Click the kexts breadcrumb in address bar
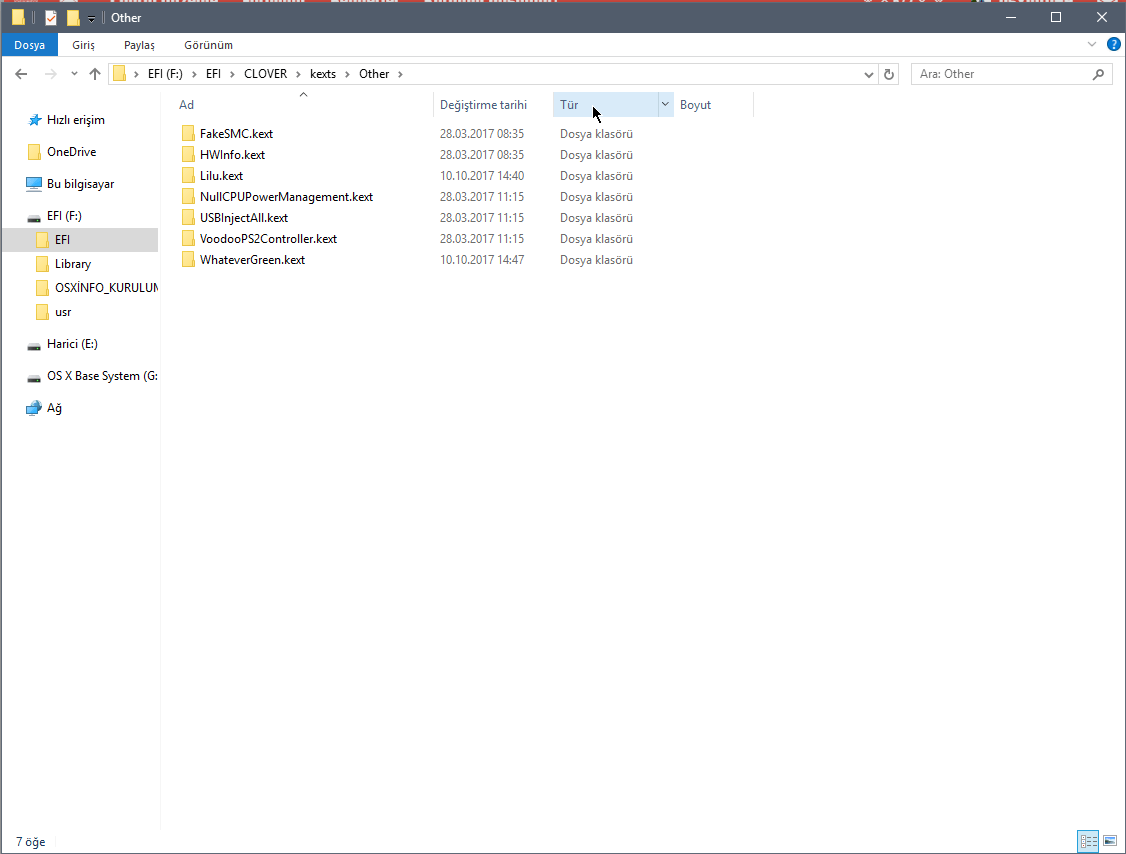 click(x=323, y=74)
